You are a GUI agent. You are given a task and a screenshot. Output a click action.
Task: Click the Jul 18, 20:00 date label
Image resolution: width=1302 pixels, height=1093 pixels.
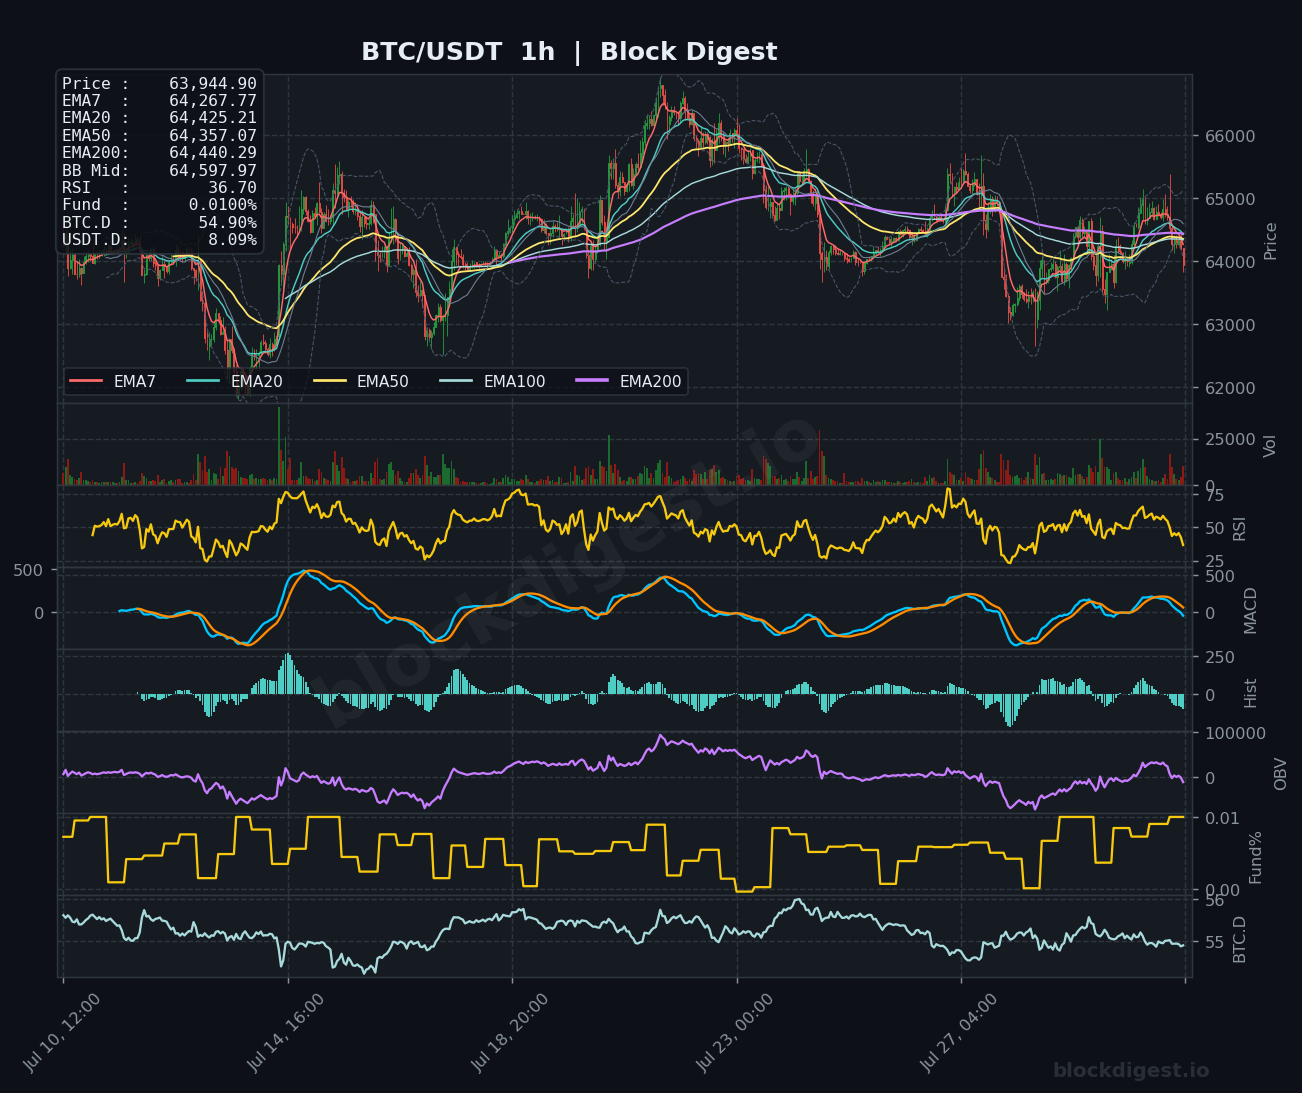510,1033
